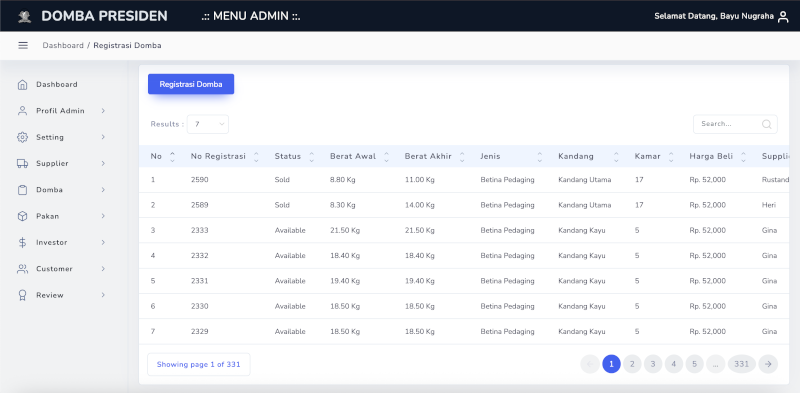Go to previous page arrow
This screenshot has width=800, height=393.
[590, 364]
